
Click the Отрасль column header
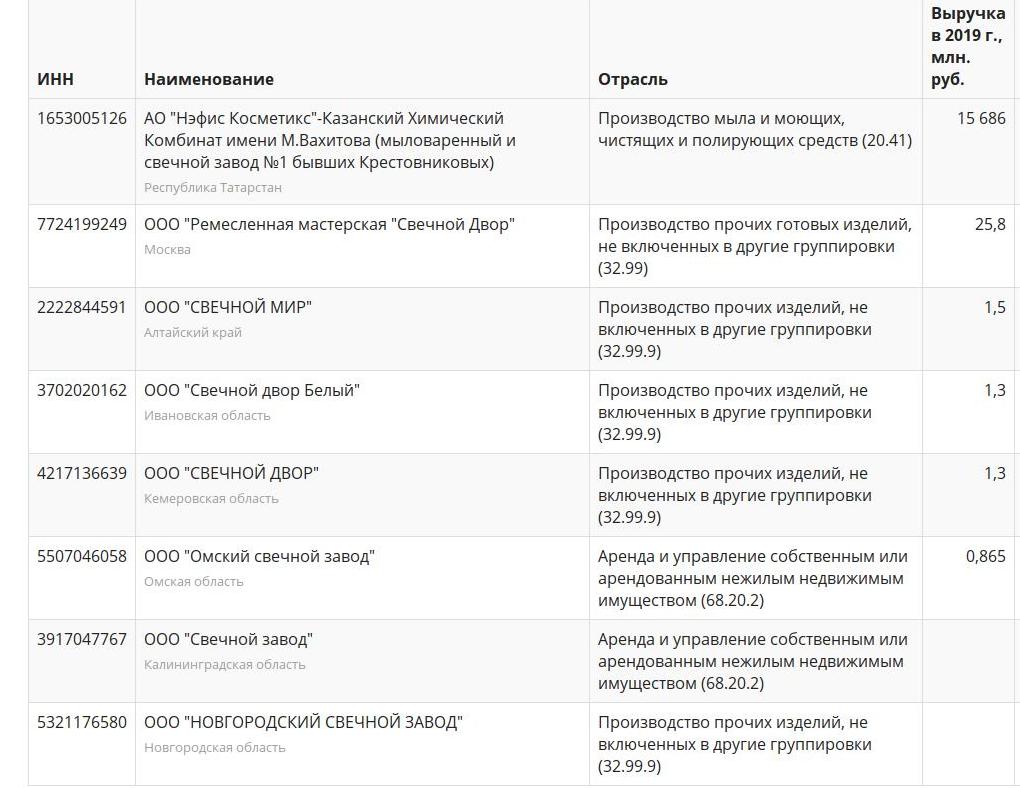click(633, 79)
